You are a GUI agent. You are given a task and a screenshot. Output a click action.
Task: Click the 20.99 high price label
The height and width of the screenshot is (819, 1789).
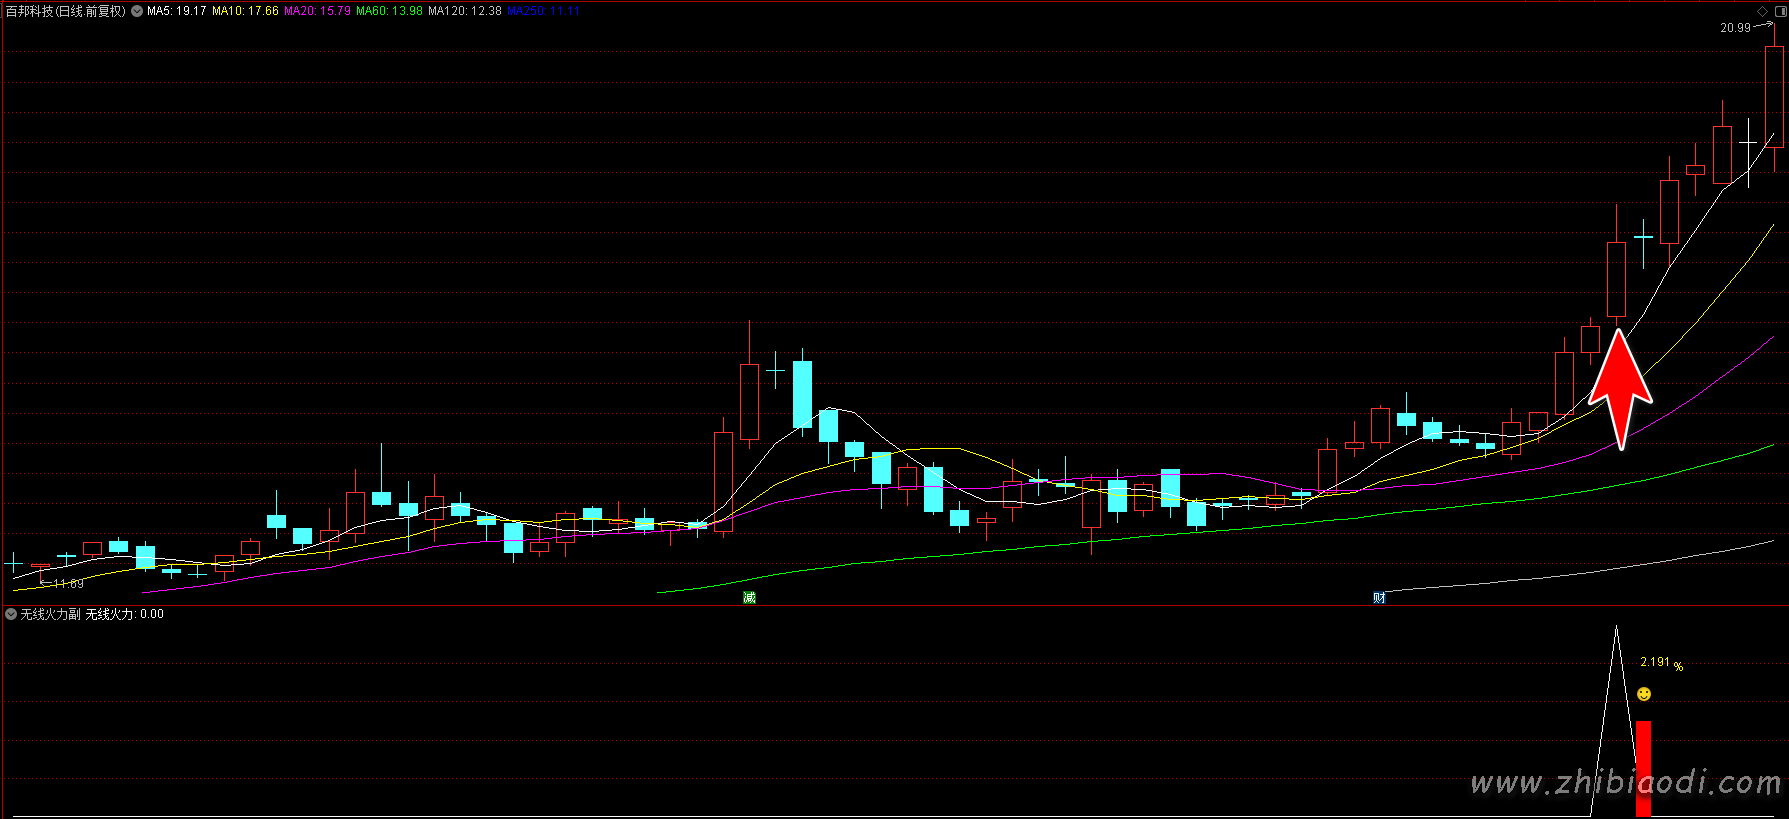tap(1735, 28)
